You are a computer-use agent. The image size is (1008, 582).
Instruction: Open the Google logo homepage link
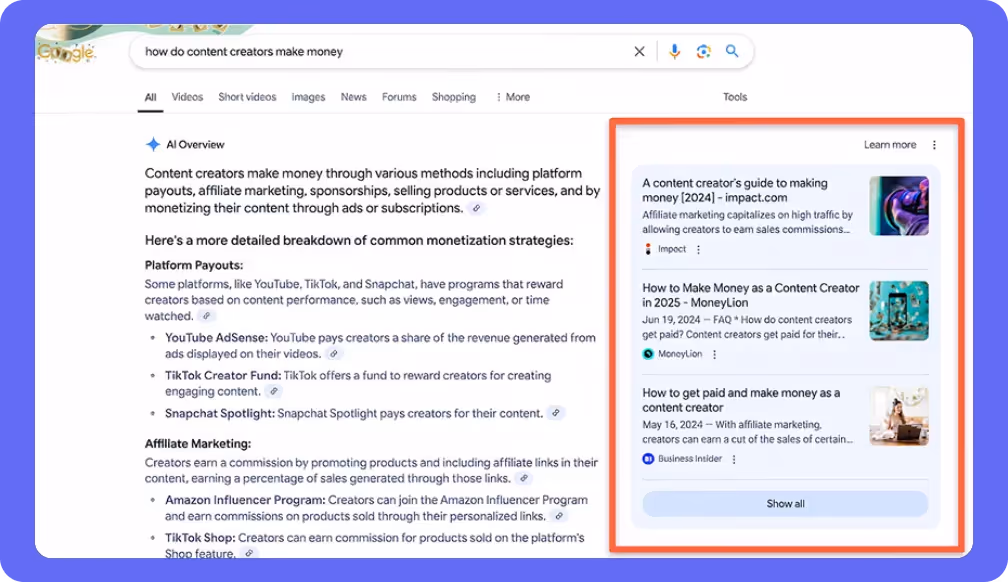coord(66,52)
